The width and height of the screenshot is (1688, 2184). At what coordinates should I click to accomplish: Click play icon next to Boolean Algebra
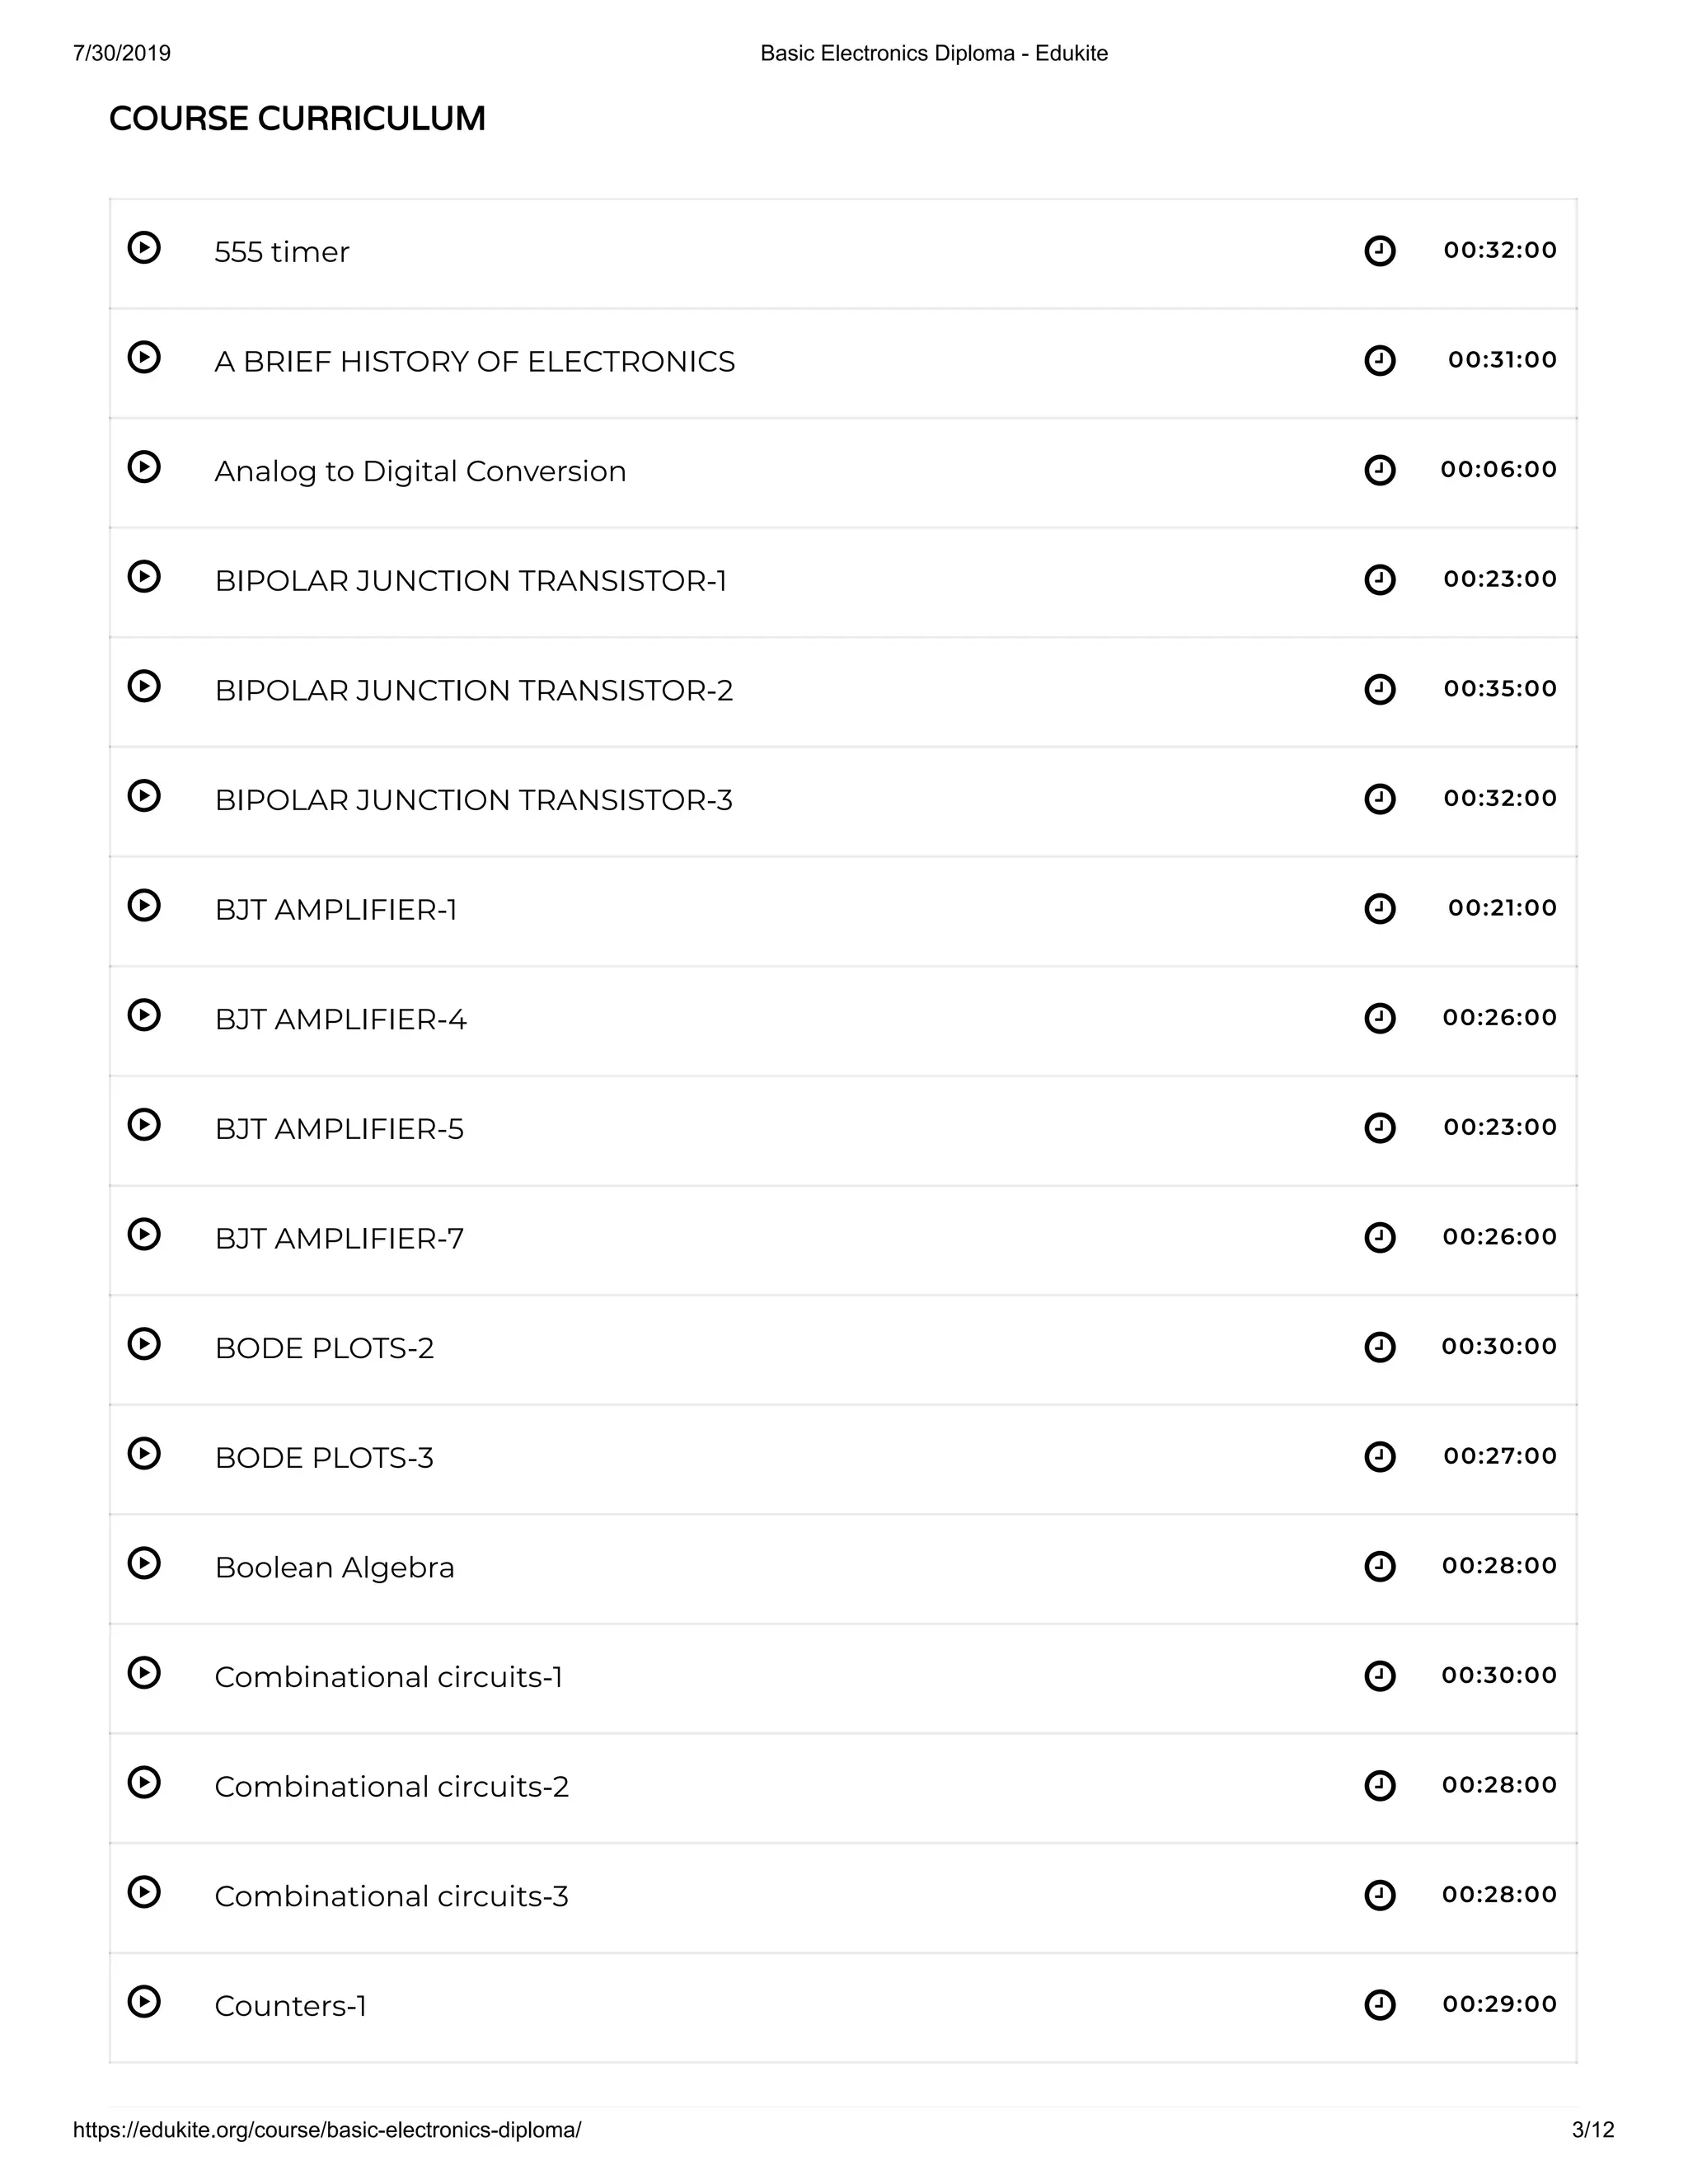[144, 1562]
